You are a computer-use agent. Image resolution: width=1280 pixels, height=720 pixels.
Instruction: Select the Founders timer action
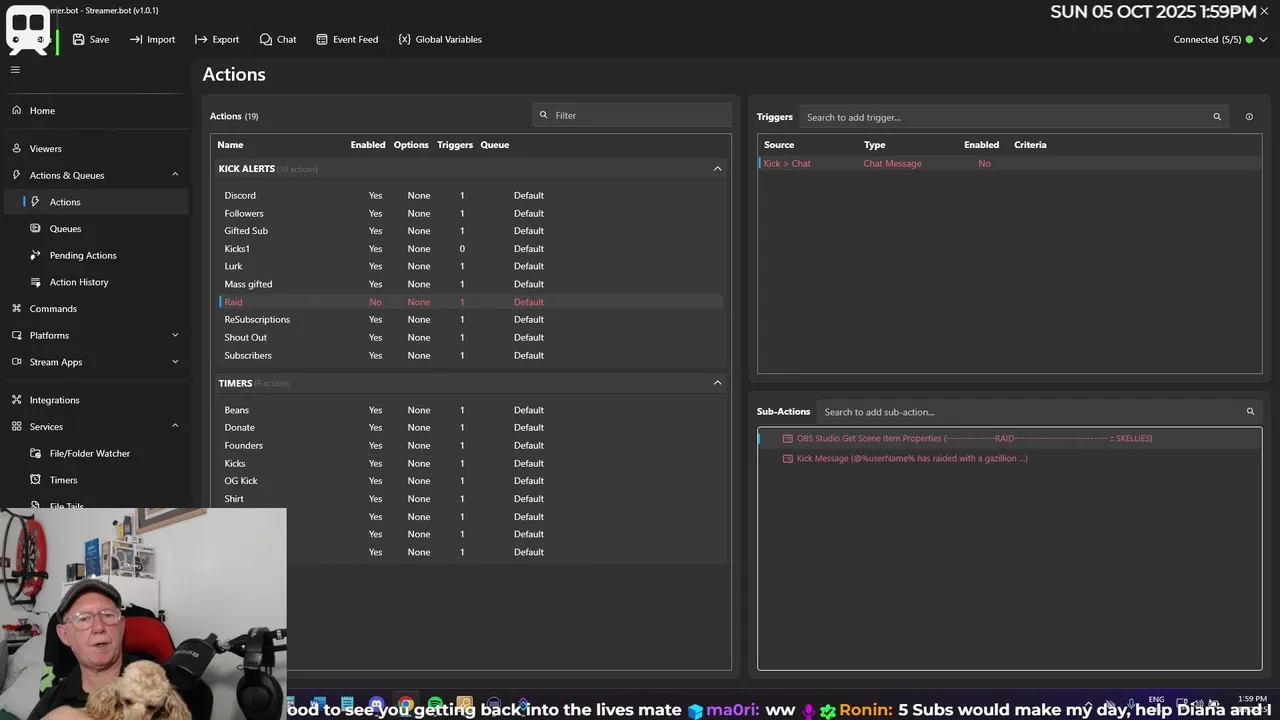pos(470,446)
